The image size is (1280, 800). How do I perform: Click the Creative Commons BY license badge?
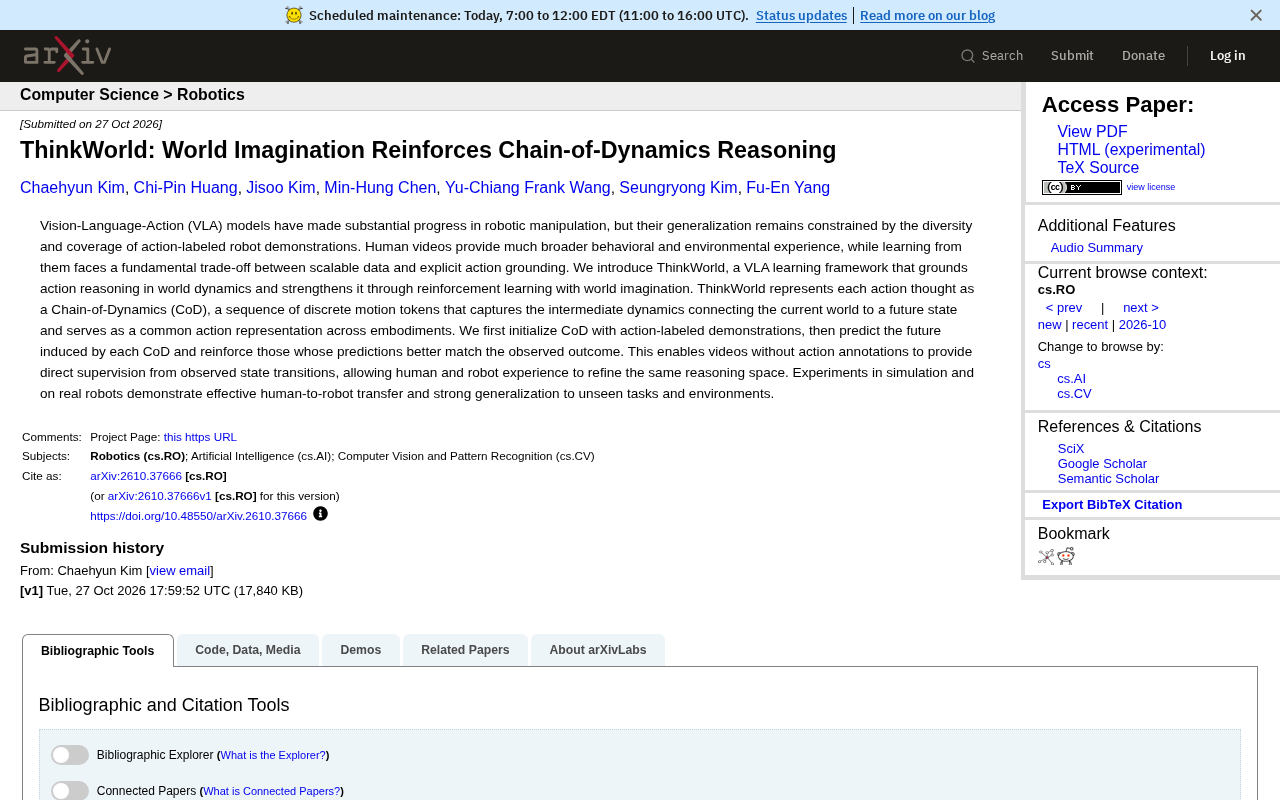(x=1081, y=187)
